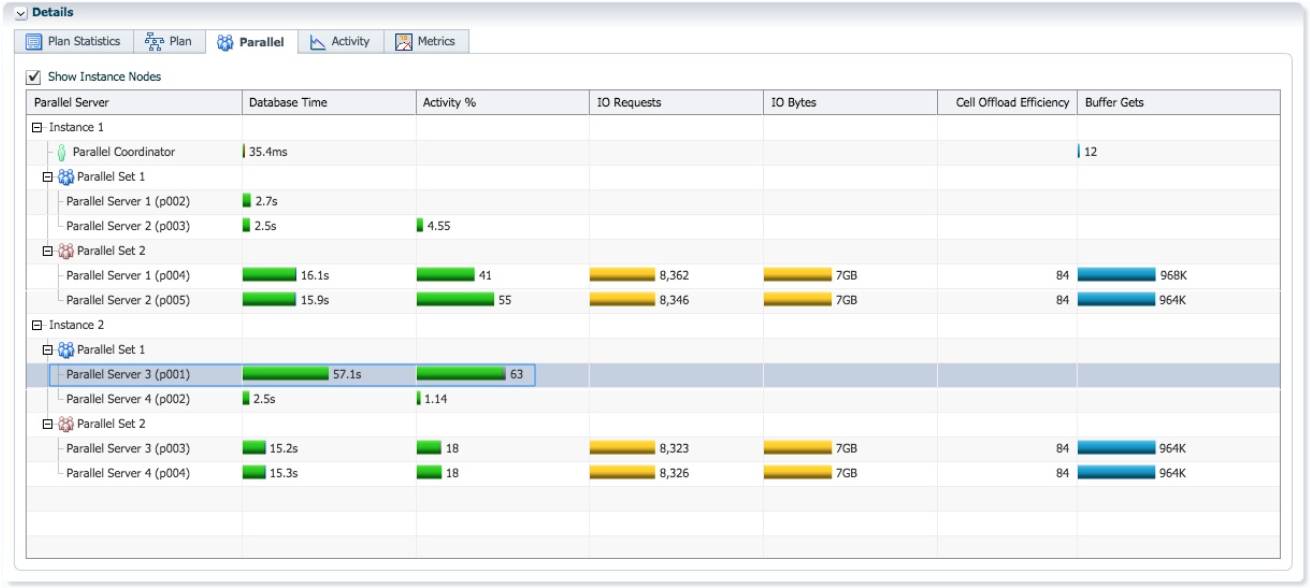Click the 15.9s database time value
The image size is (1310, 588).
pos(314,300)
